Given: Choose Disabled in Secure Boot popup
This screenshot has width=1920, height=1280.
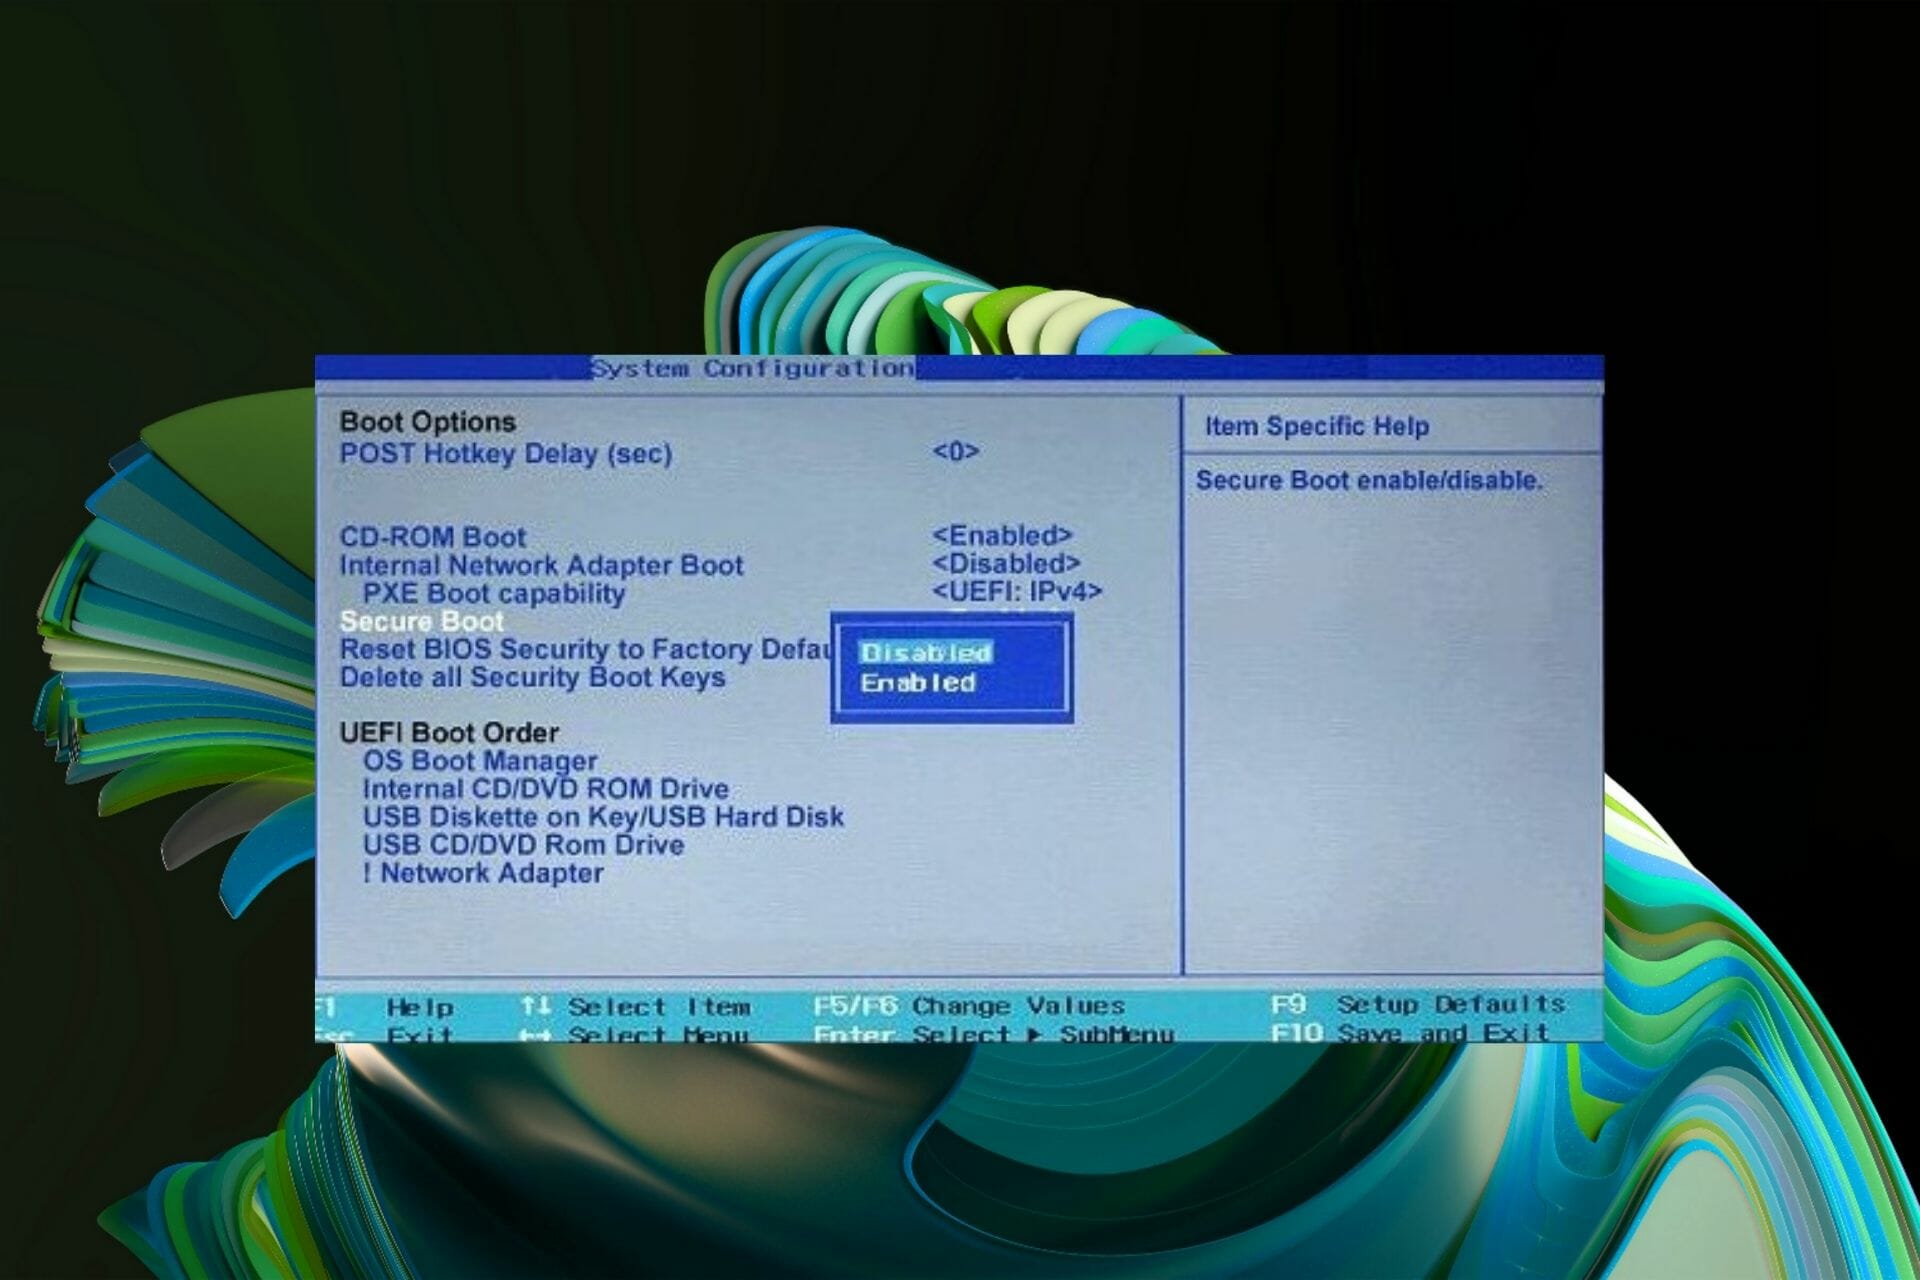Looking at the screenshot, I should [x=926, y=652].
